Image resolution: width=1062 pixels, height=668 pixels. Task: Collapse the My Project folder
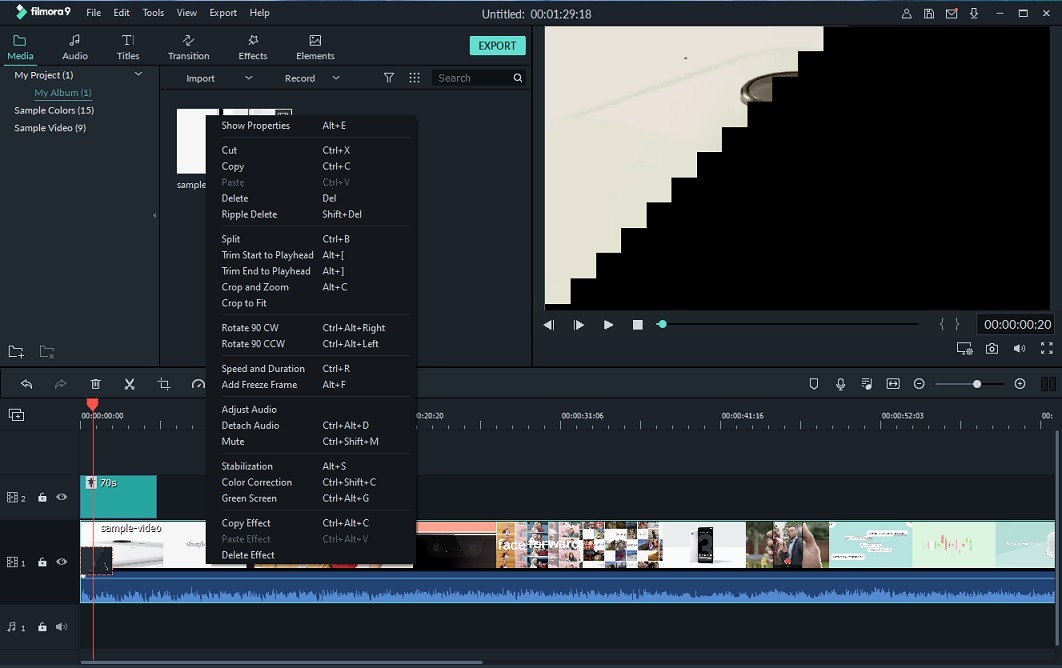point(138,75)
